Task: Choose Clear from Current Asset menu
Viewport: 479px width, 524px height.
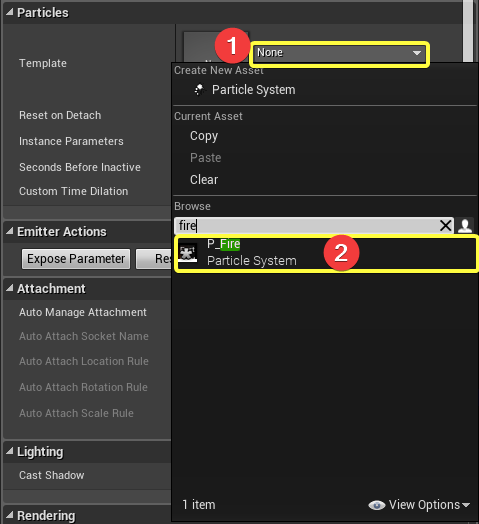Action: [204, 179]
